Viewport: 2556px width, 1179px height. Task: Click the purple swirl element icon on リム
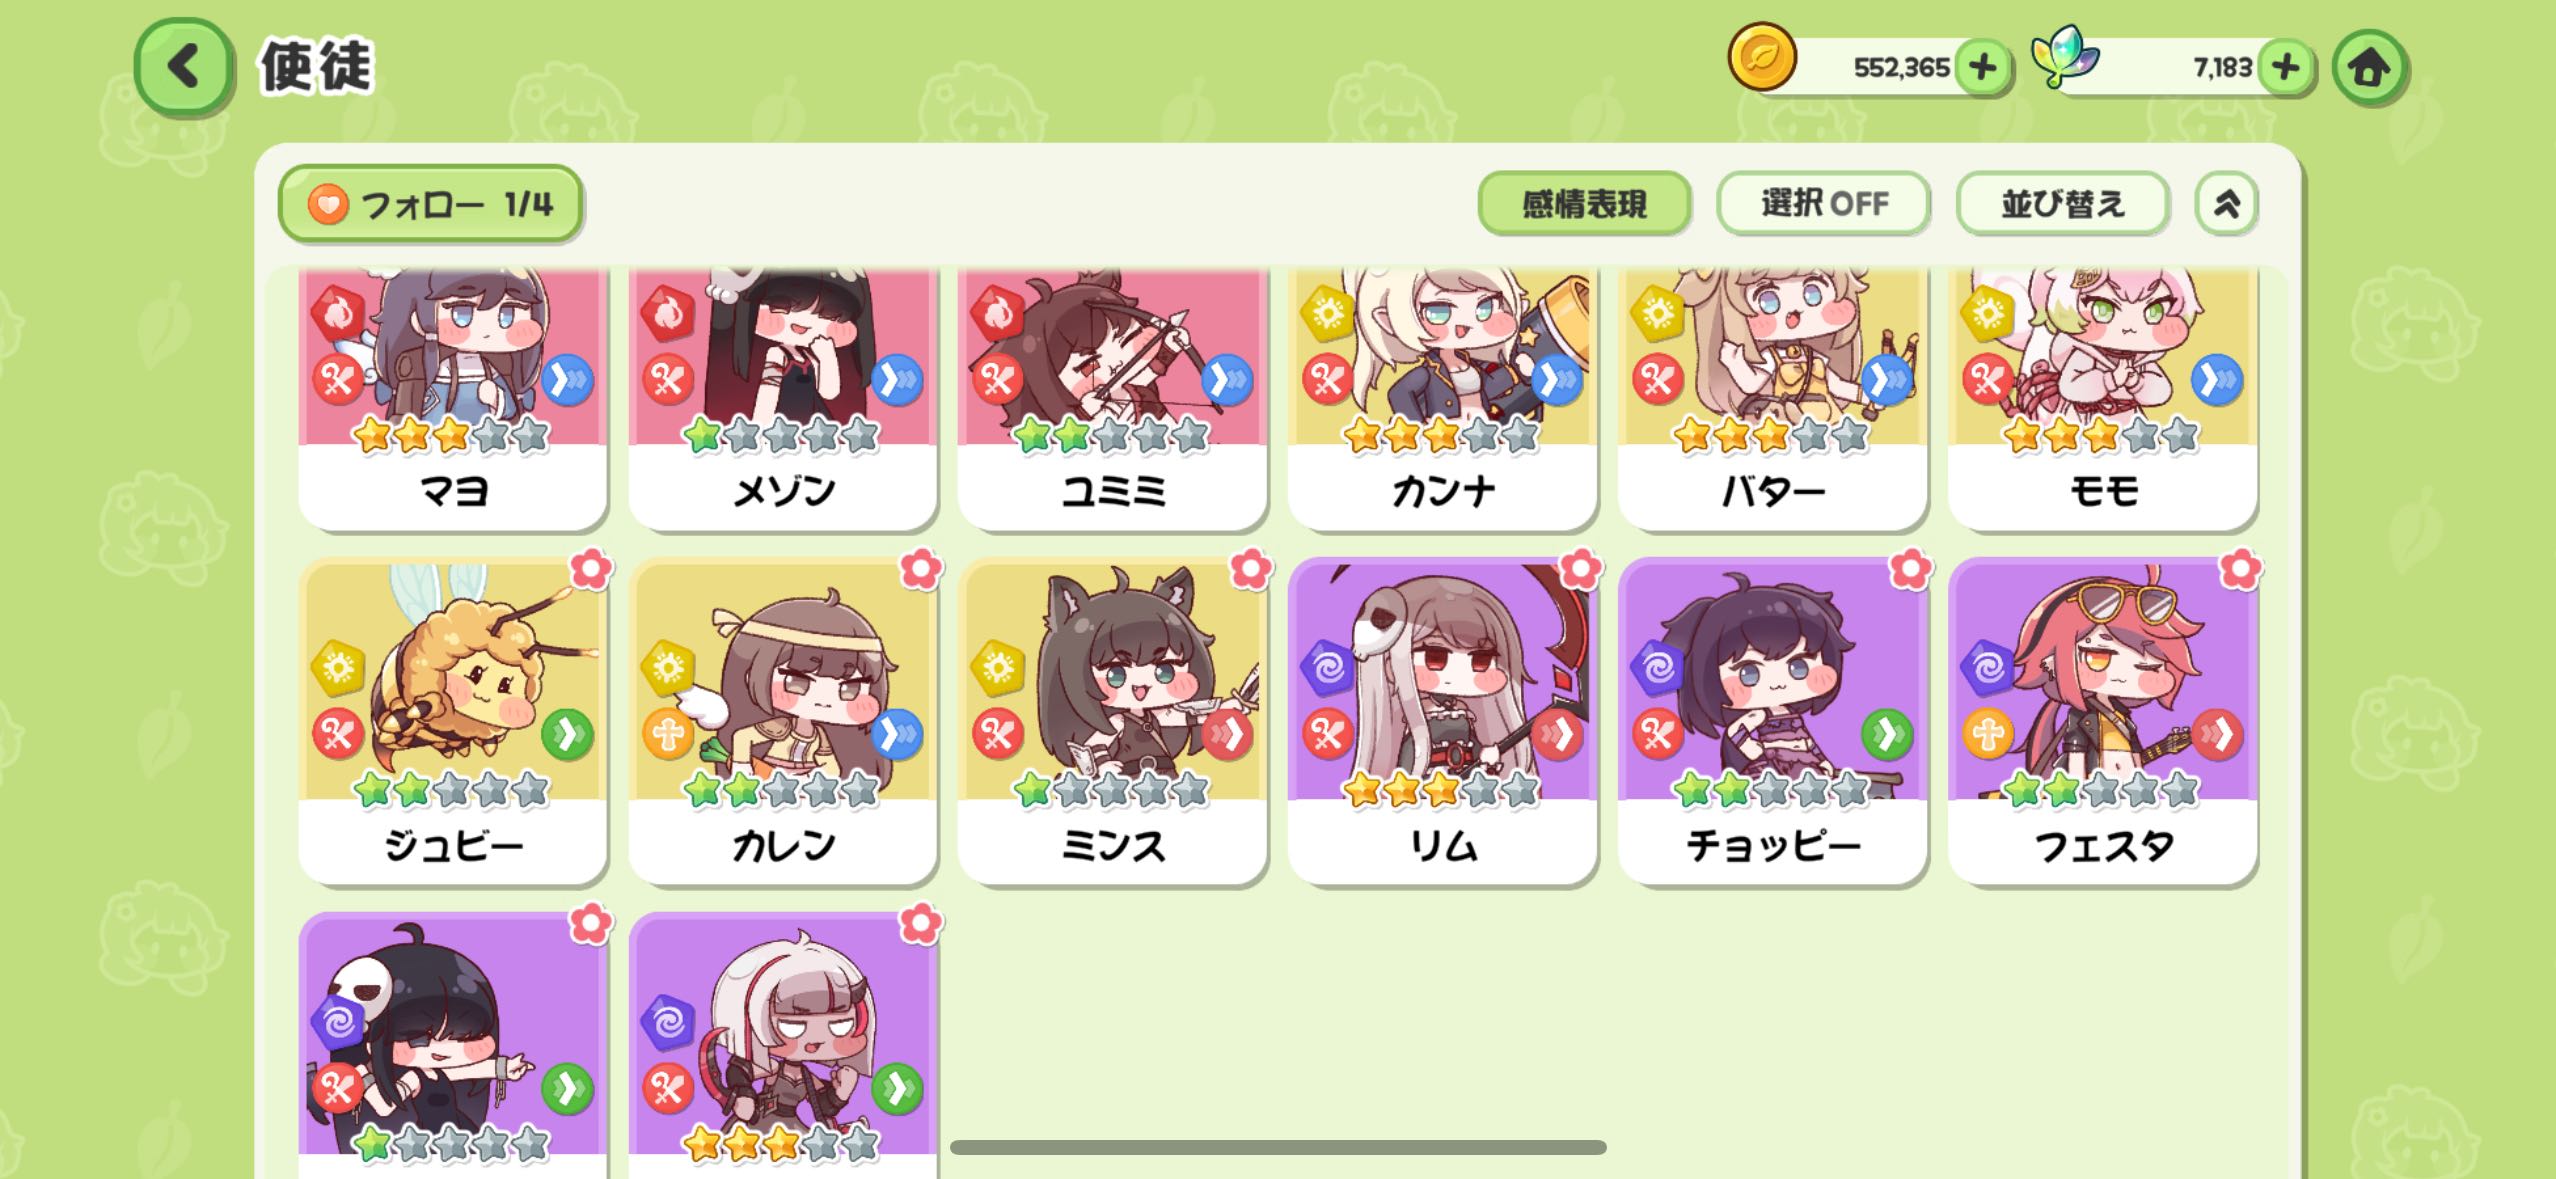tap(1328, 667)
